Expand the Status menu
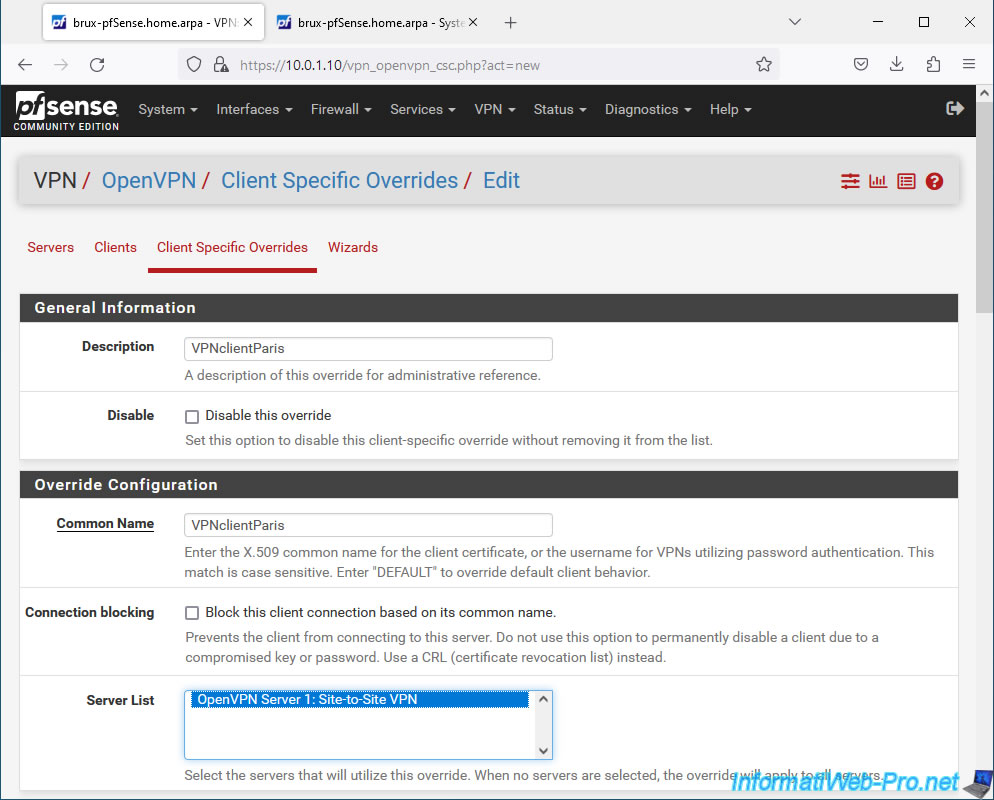The height and width of the screenshot is (800, 994). coord(560,110)
